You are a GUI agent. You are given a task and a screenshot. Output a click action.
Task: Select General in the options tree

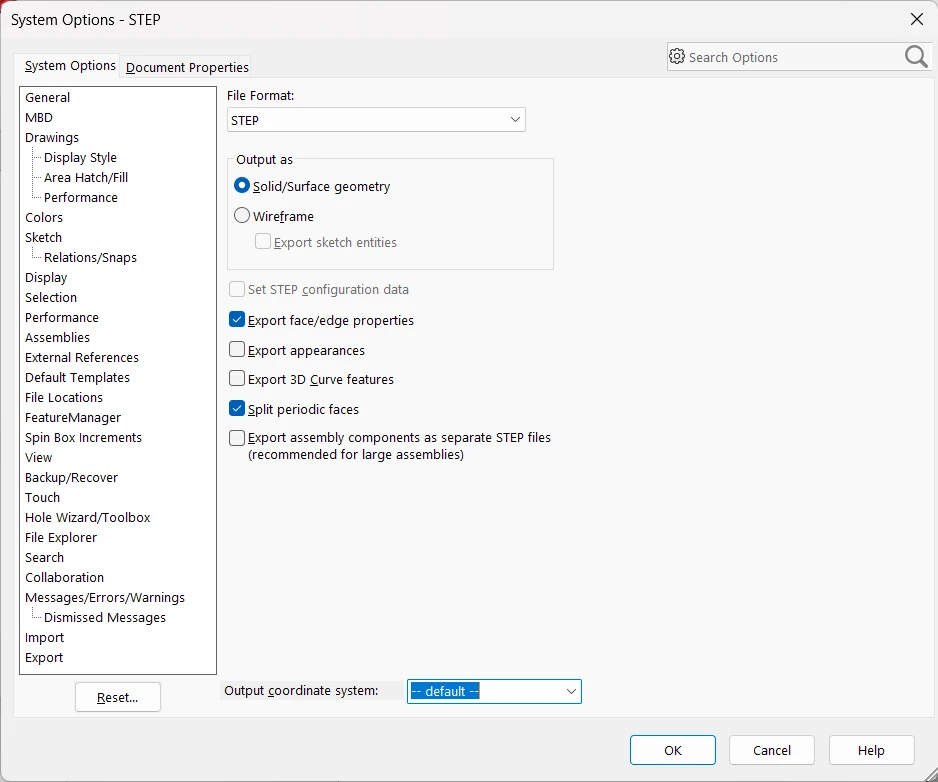[47, 98]
